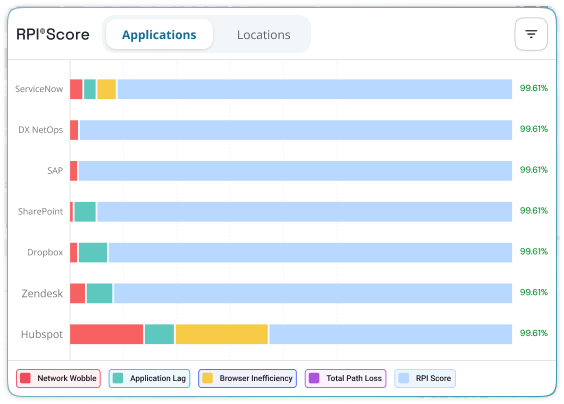Select the ServiceNow row label
The image size is (564, 404).
[x=39, y=89]
